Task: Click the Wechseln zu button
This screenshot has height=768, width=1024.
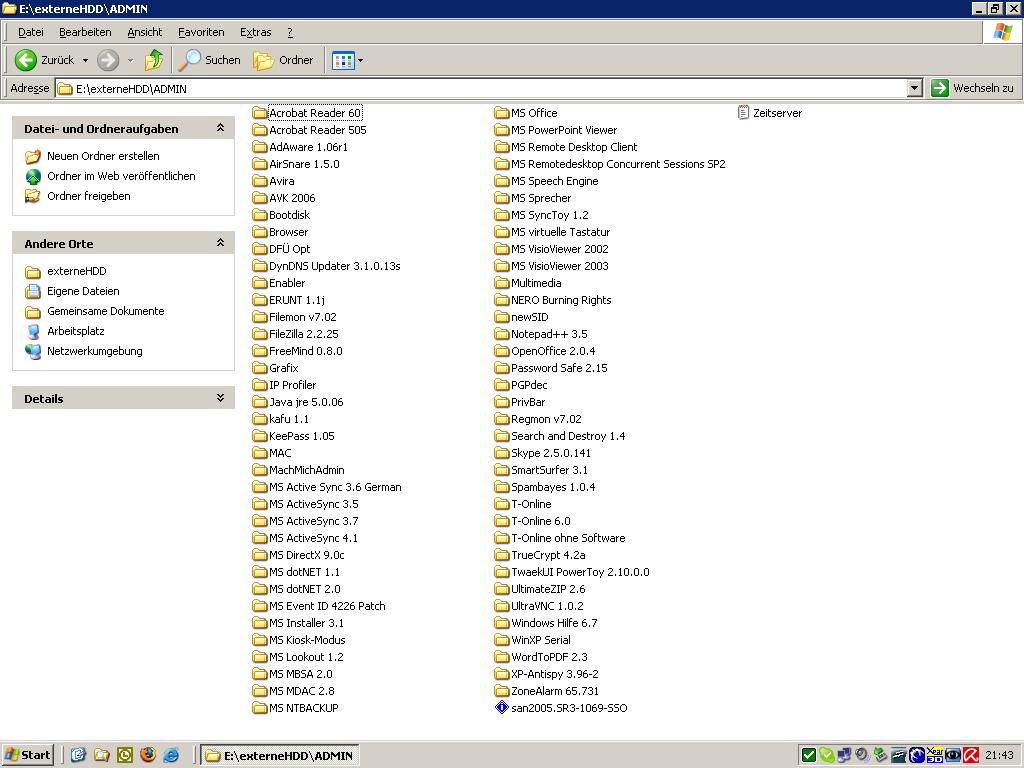Action: [x=972, y=88]
